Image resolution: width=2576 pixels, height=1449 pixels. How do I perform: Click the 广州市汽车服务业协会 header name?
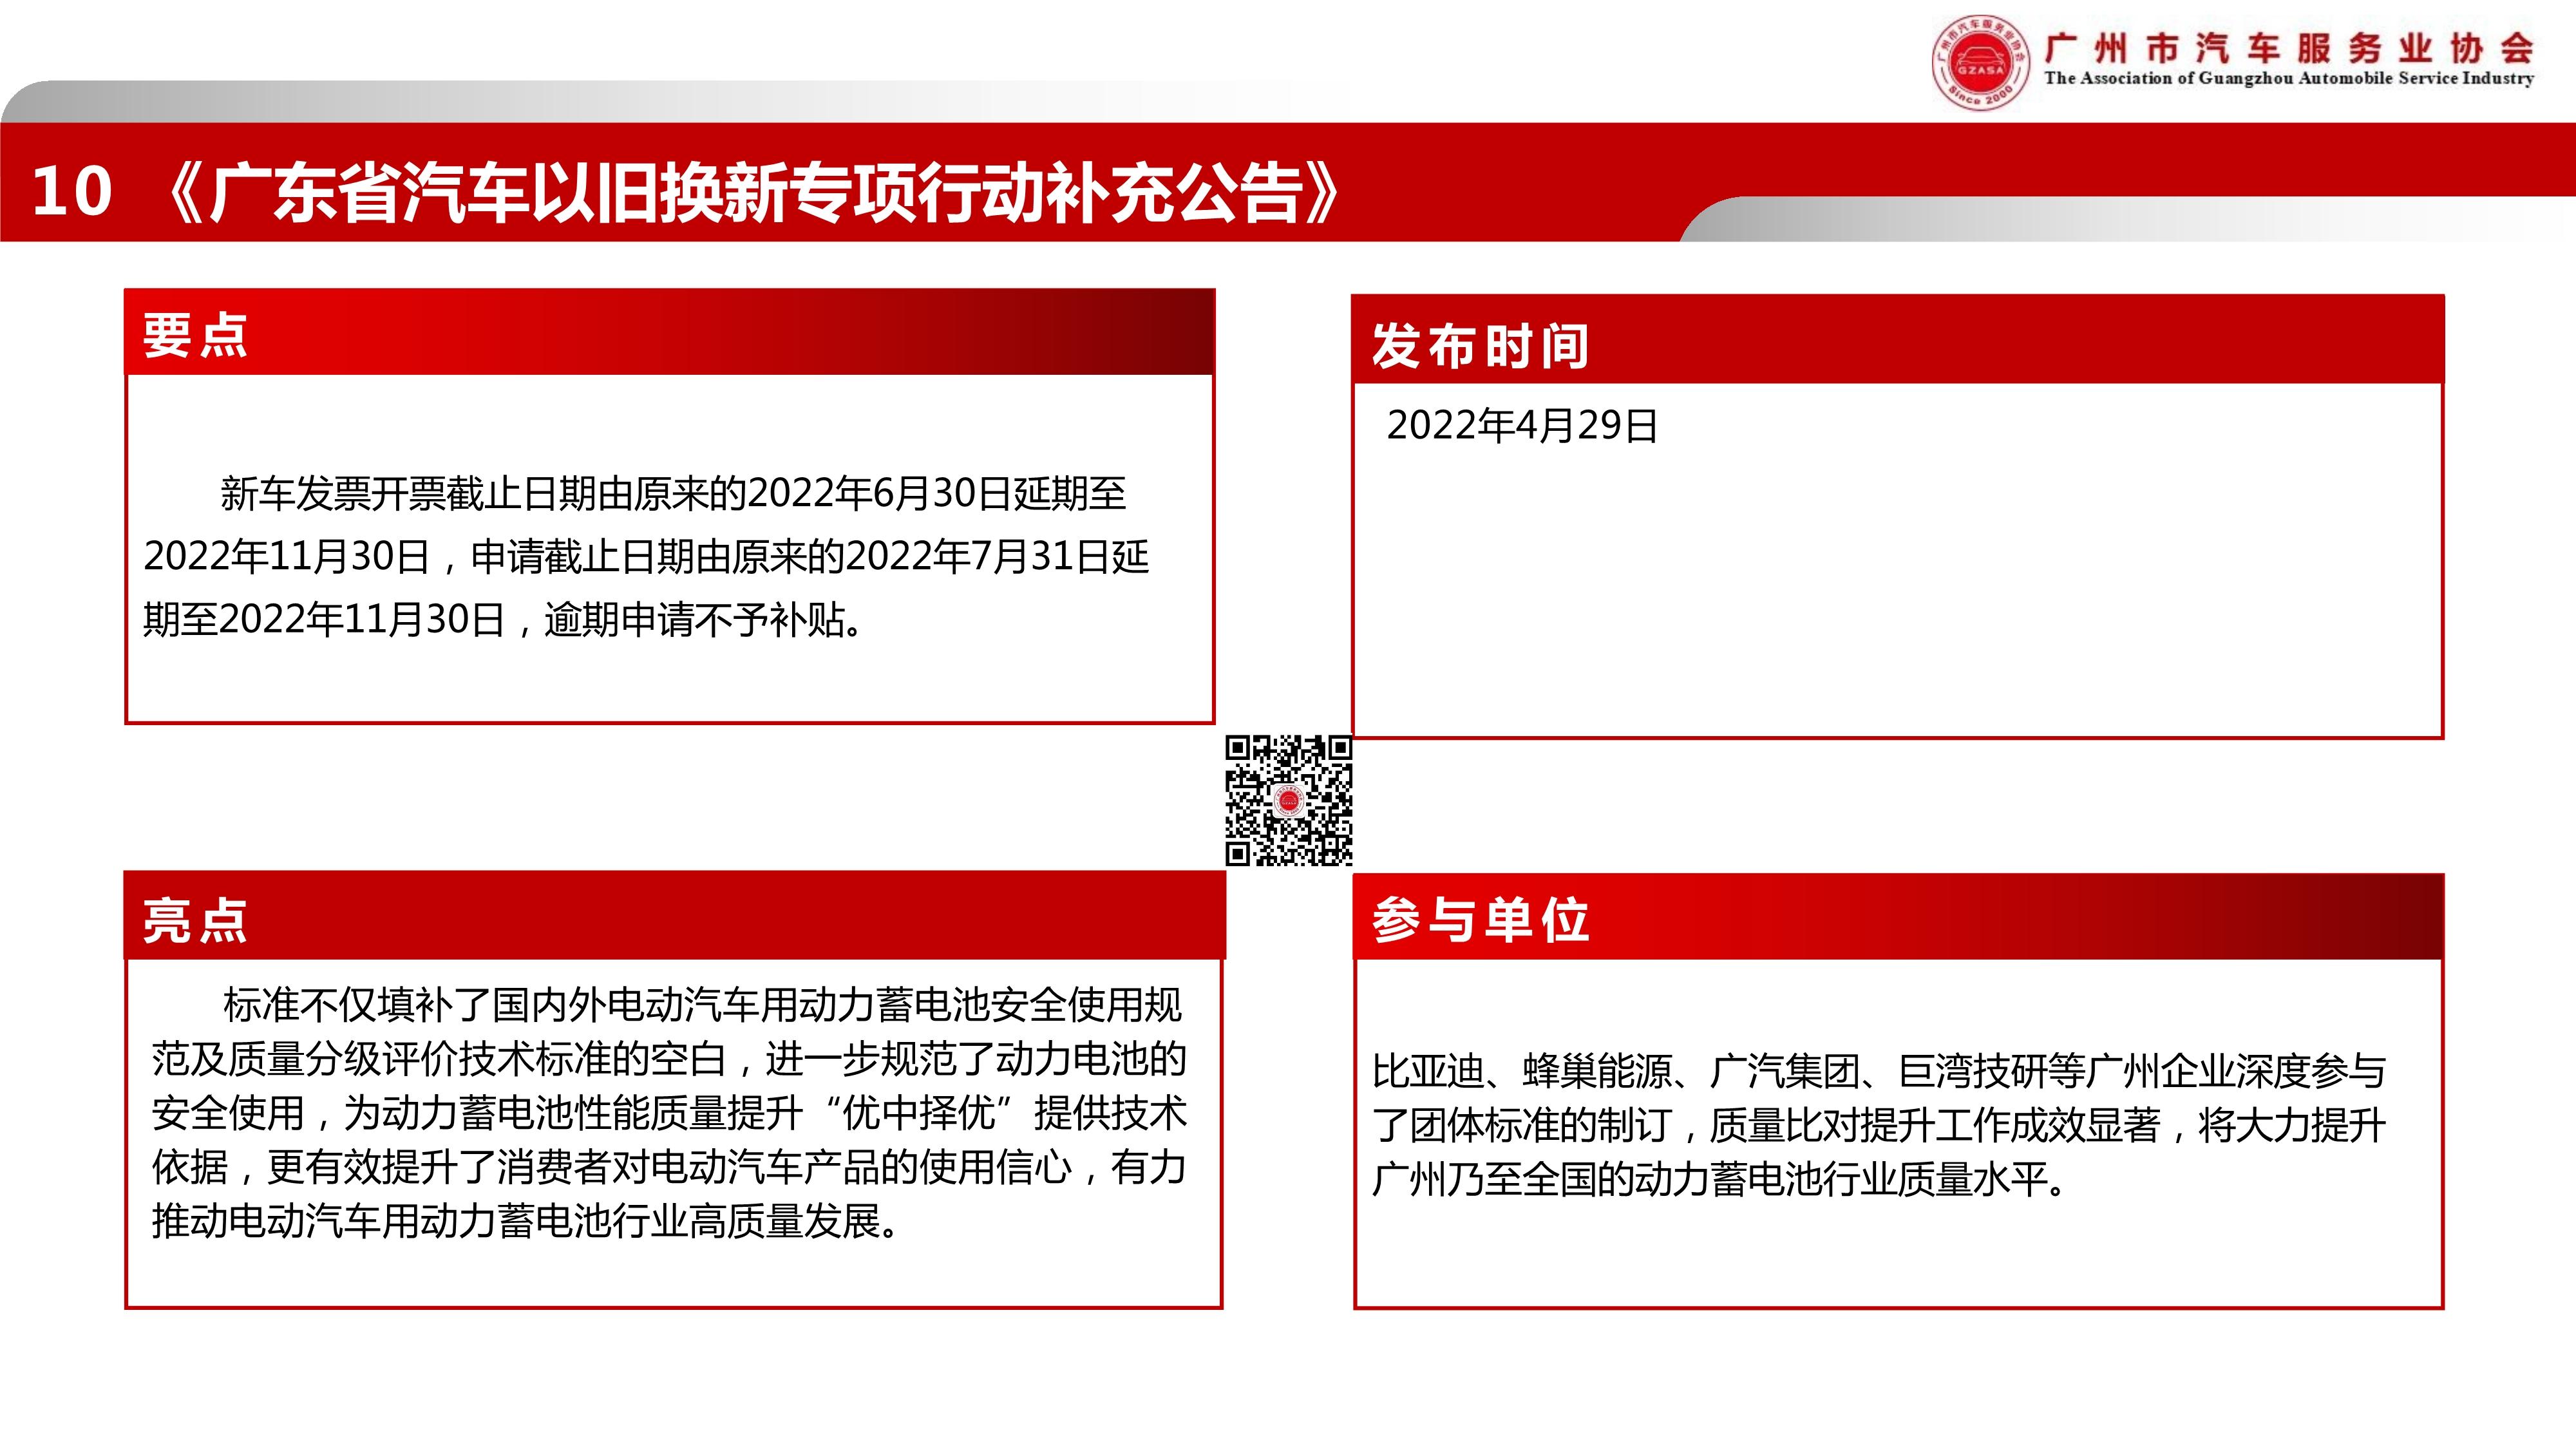[x=2289, y=48]
